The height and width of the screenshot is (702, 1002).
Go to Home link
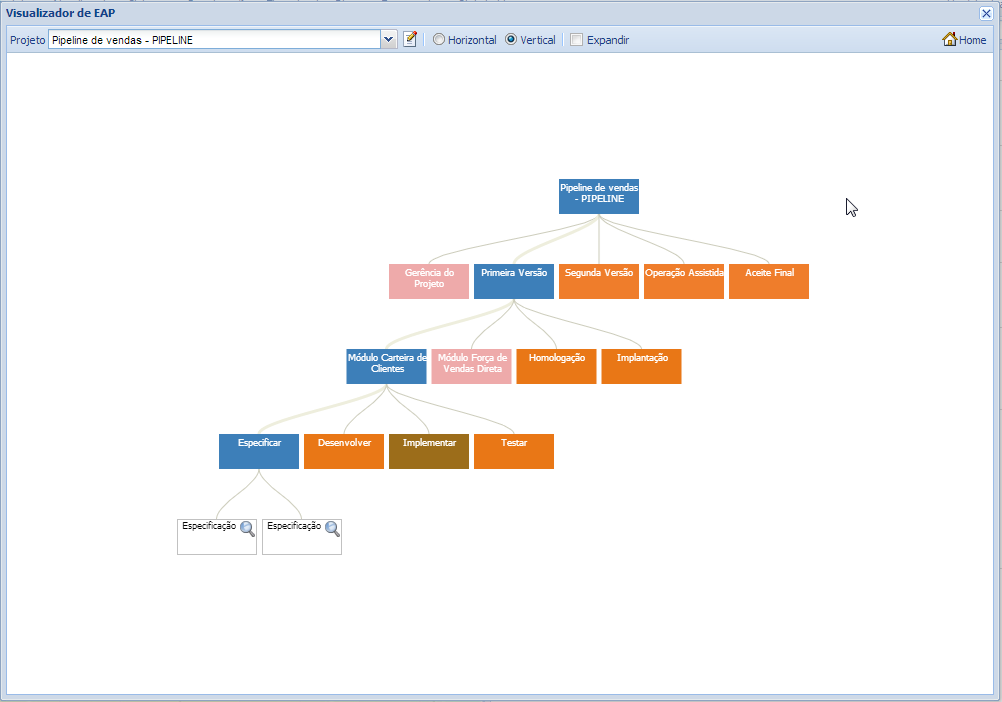point(964,40)
